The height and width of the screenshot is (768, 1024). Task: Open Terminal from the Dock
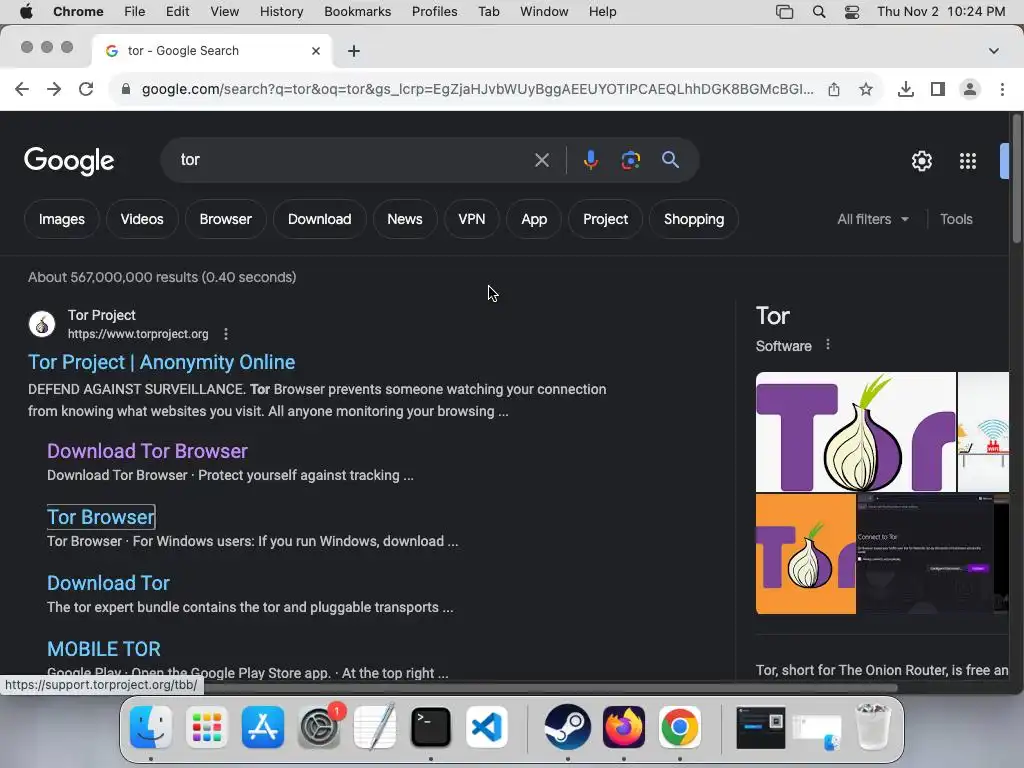(431, 727)
